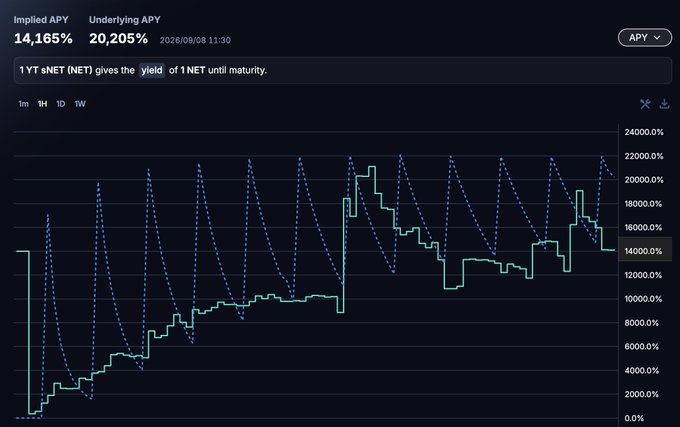Switch to 1W timeframe
The height and width of the screenshot is (427, 680).
coord(80,104)
